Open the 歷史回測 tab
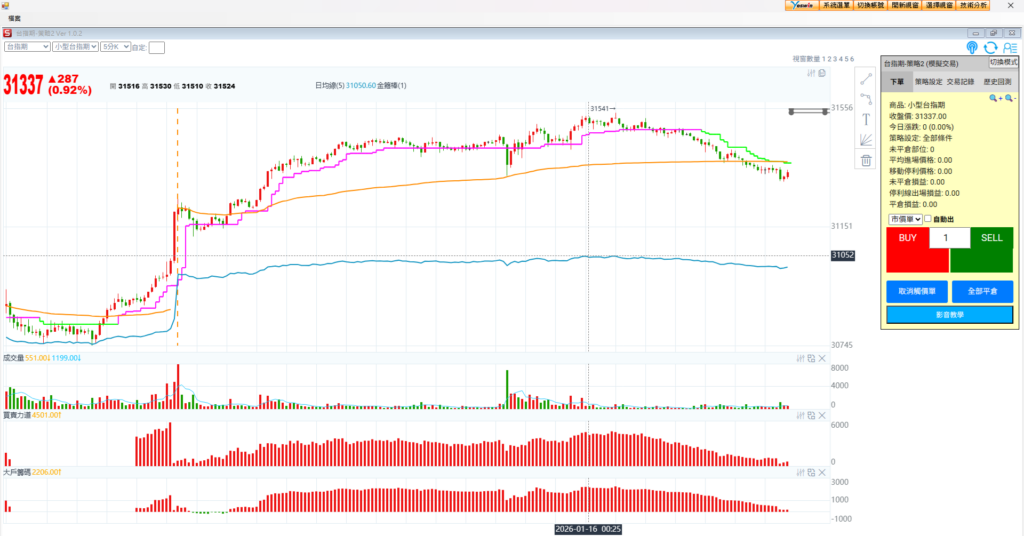Viewport: 1024px width, 536px height. point(996,82)
